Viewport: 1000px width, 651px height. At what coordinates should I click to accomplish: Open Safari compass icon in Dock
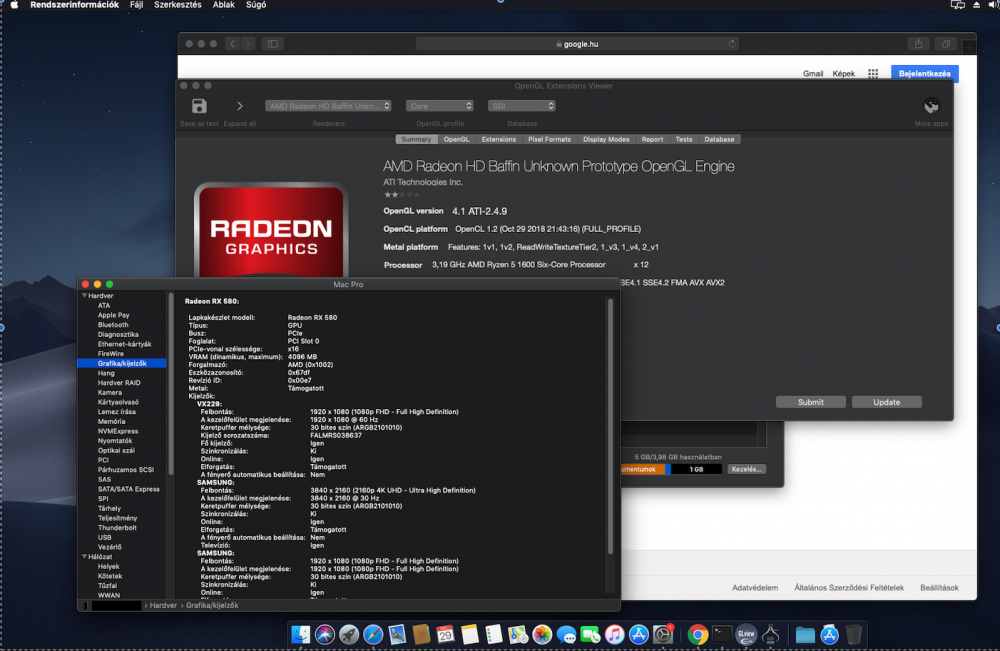click(x=373, y=634)
